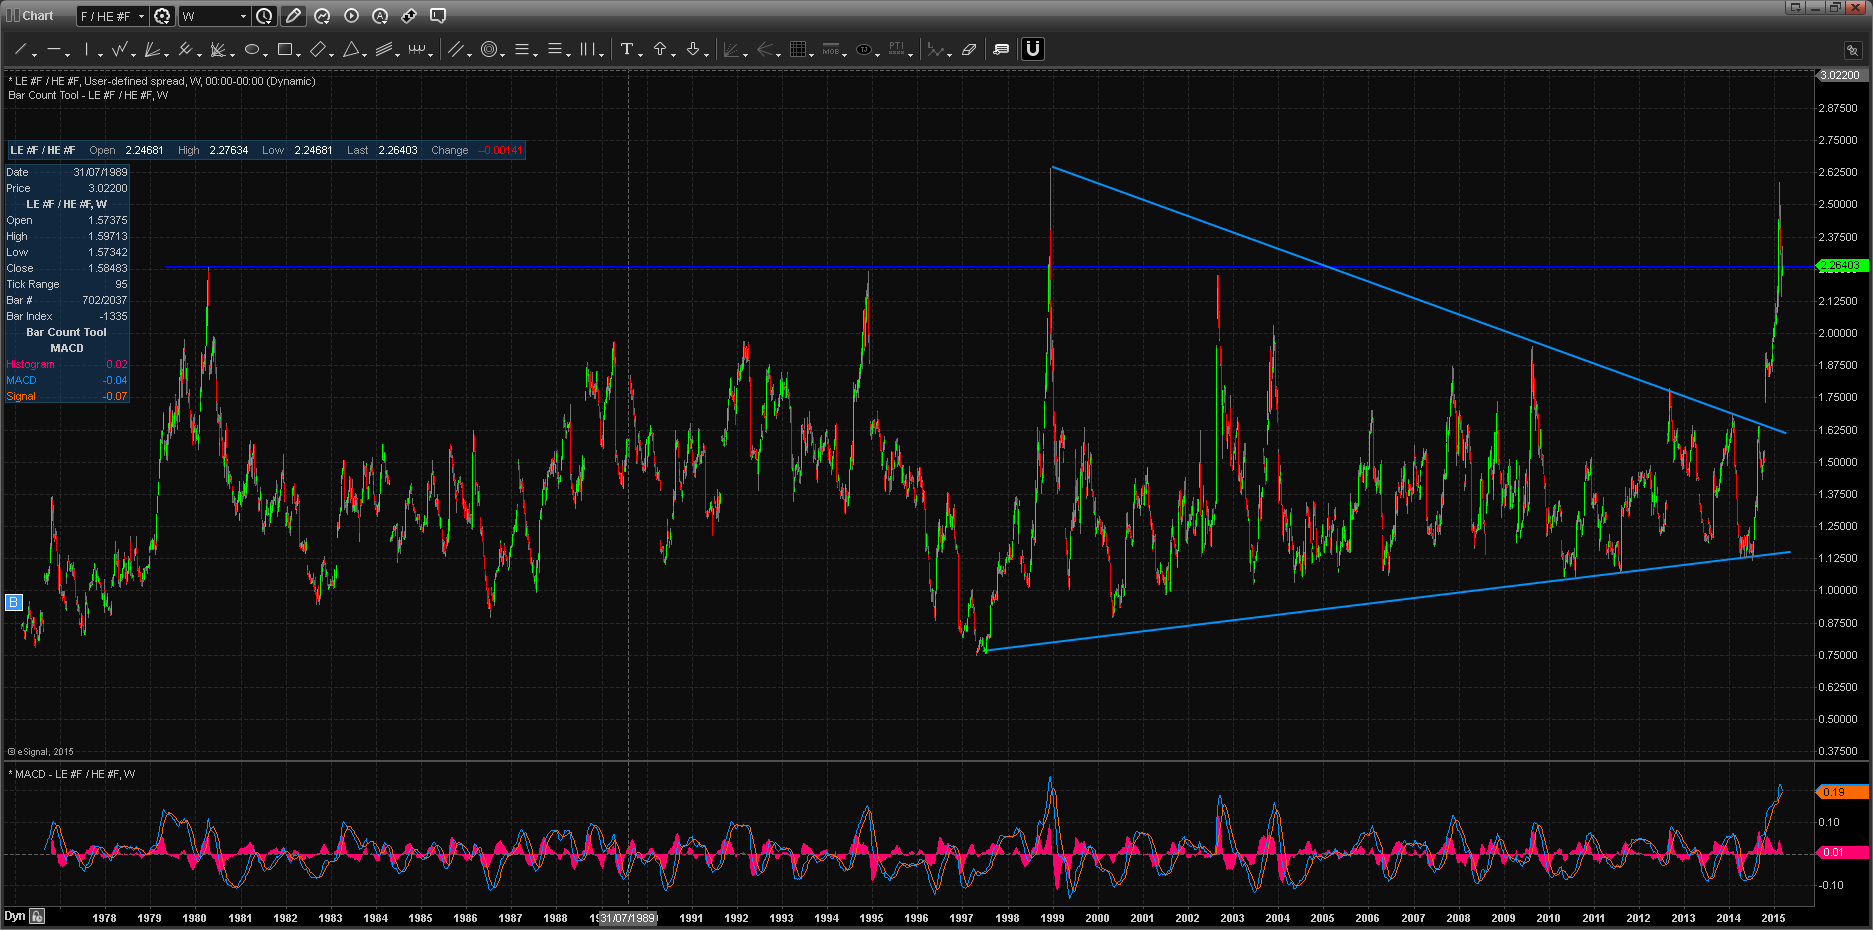Open the symbol settings gear menu
This screenshot has width=1873, height=930.
tap(162, 16)
